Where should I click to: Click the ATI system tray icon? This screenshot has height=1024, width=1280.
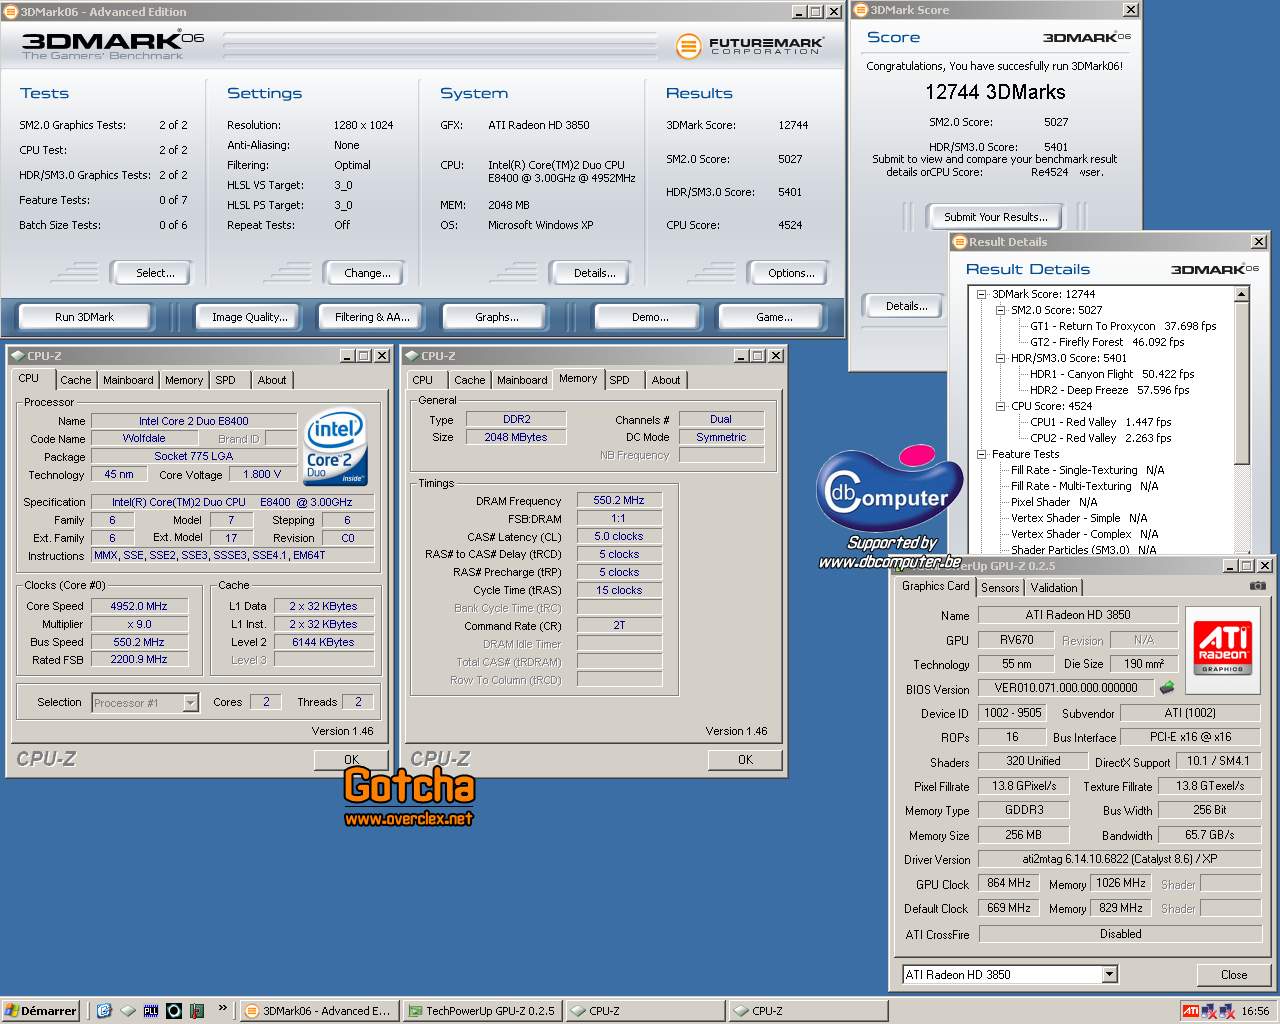coord(1190,1011)
